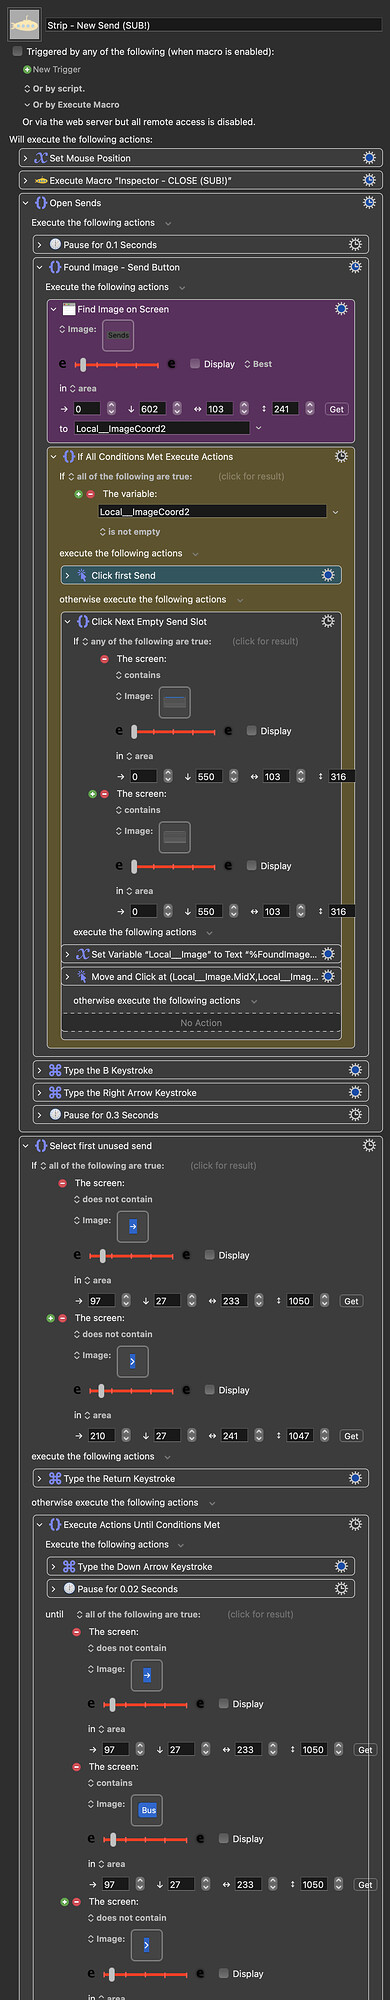Collapse the Click Next Empty Send Slot group

pos(68,621)
